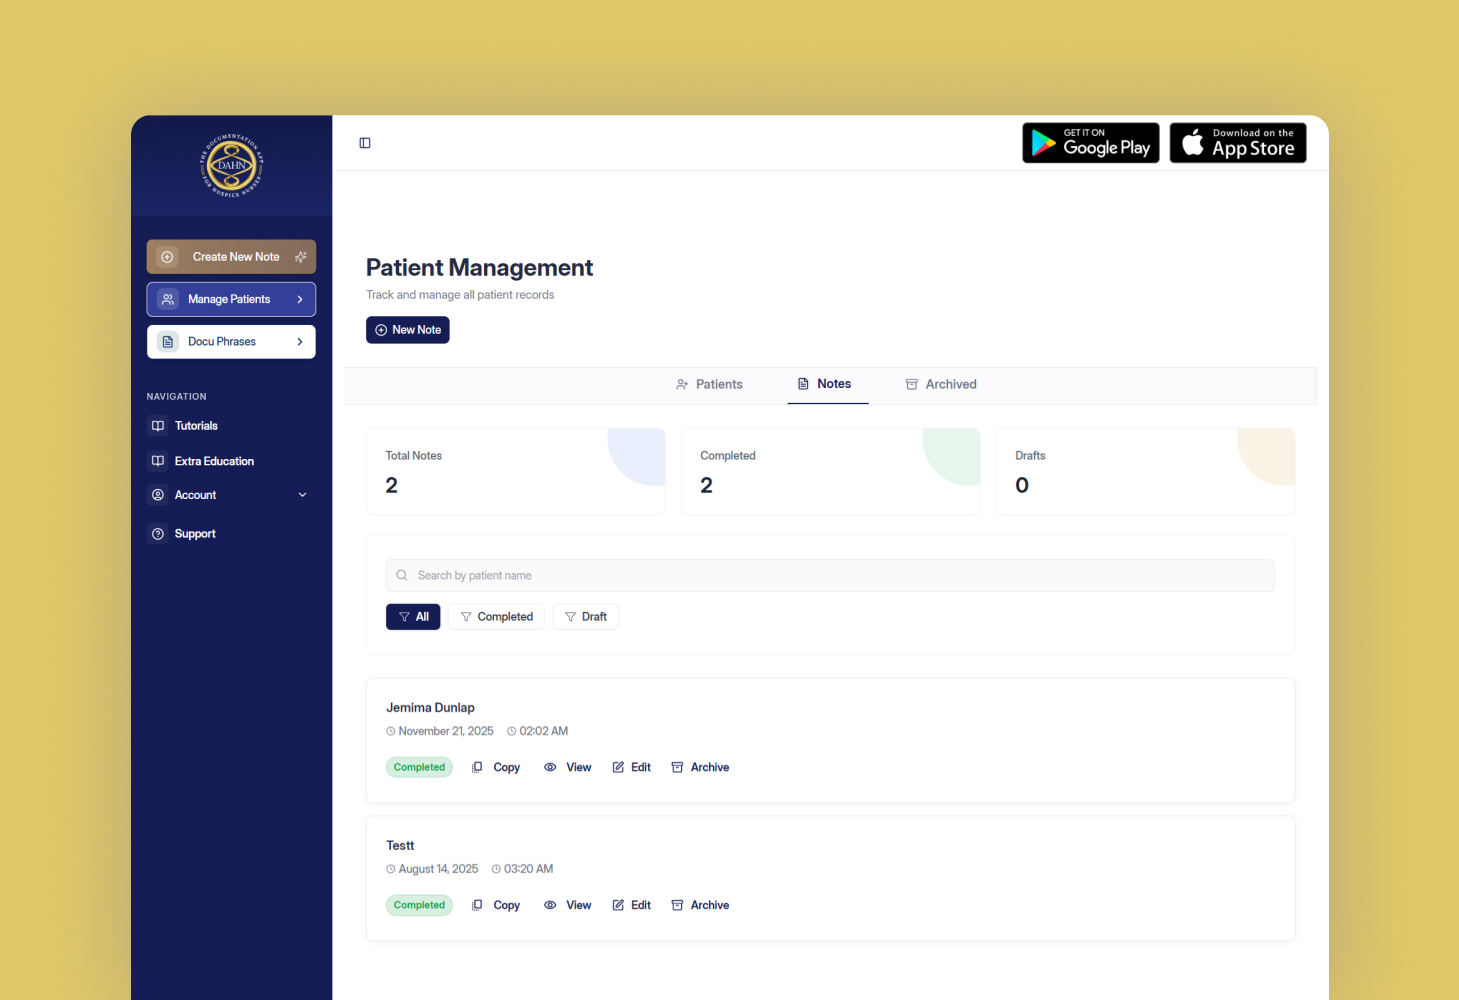Expand the Account menu chevron
Screen dimensions: 1459x1000
point(302,495)
